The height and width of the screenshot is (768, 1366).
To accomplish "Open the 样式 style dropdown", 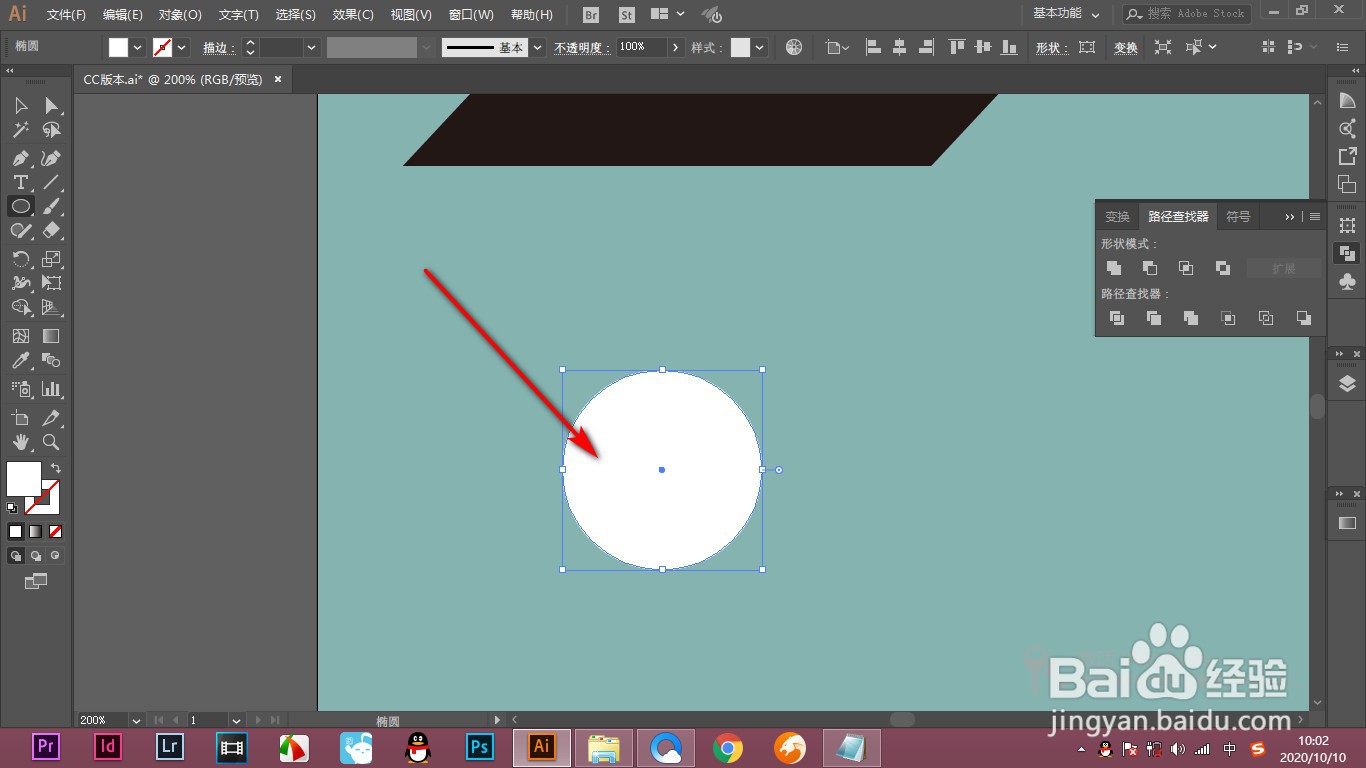I will [760, 47].
